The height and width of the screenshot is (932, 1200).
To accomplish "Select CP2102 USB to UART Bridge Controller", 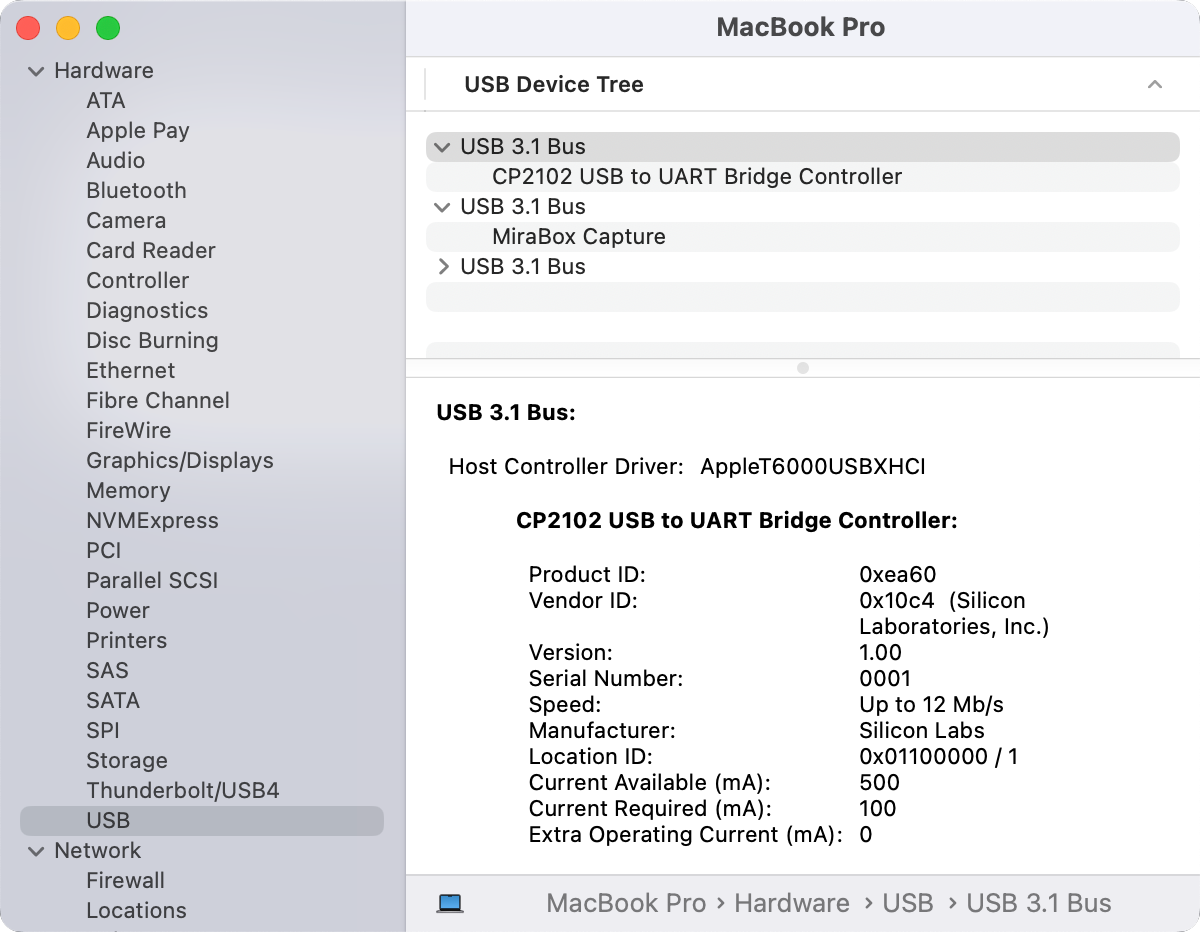I will point(697,177).
